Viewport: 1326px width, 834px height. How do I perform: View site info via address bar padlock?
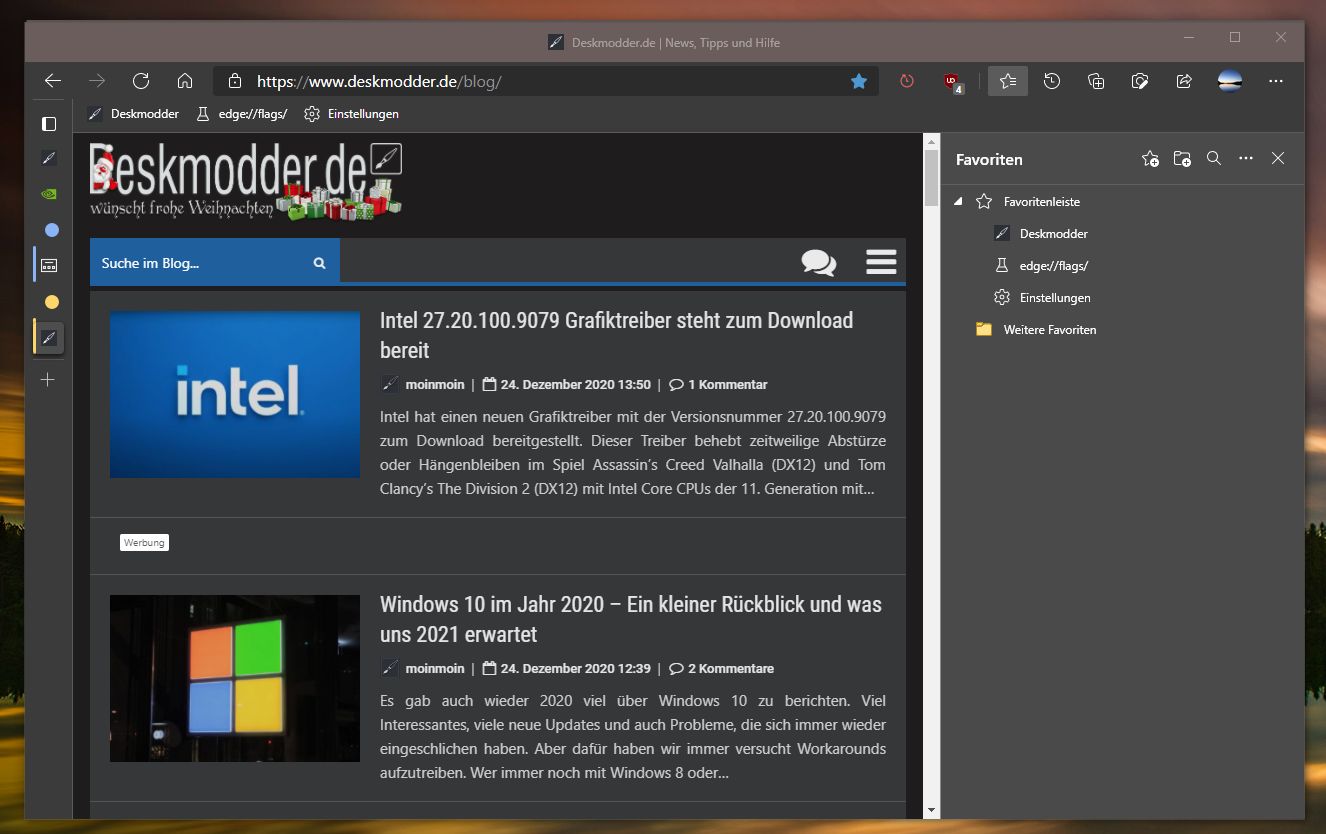(x=235, y=81)
